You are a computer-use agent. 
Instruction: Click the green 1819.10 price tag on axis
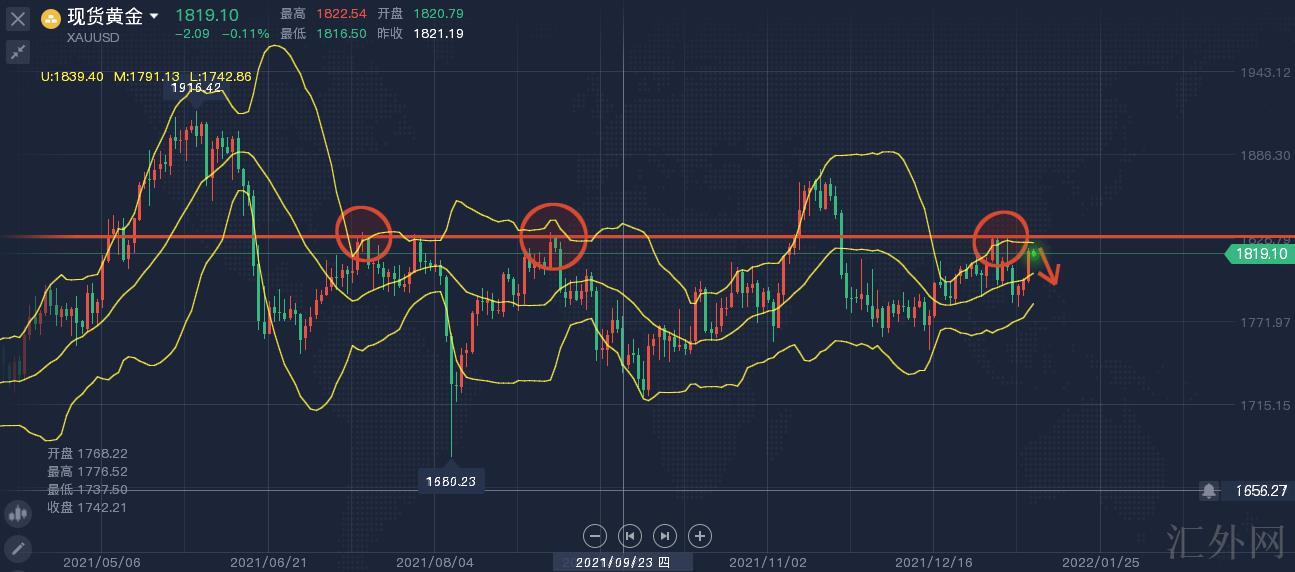point(1261,254)
